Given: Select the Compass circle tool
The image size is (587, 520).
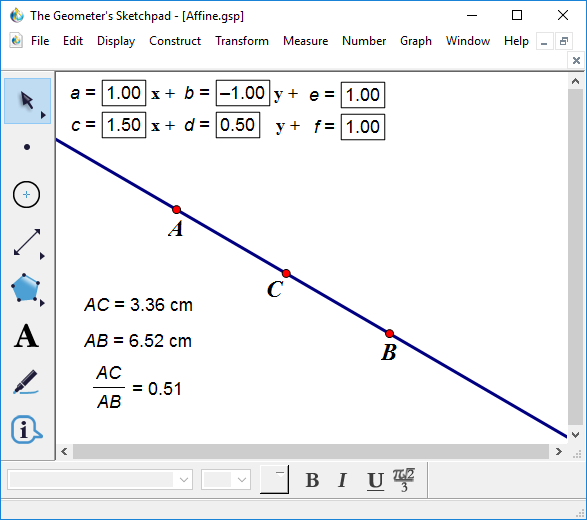Looking at the screenshot, I should [x=27, y=195].
